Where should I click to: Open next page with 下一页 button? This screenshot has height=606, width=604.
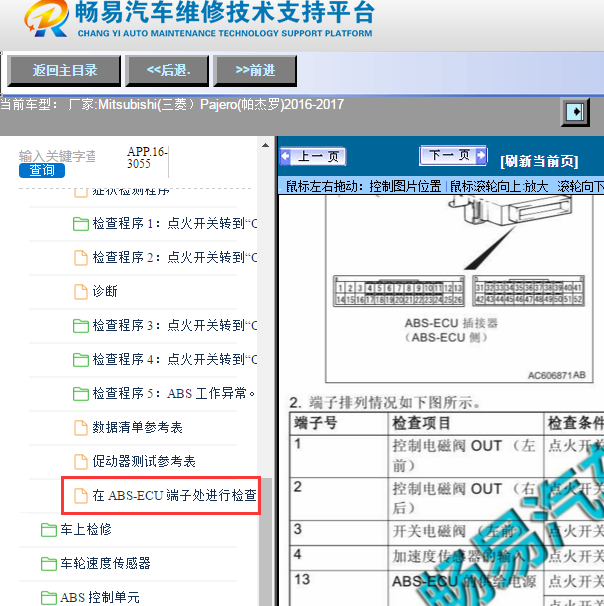point(453,156)
